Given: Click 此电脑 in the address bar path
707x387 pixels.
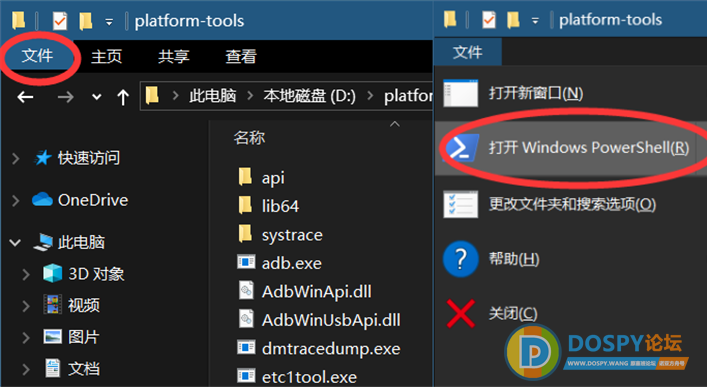Looking at the screenshot, I should [212, 96].
